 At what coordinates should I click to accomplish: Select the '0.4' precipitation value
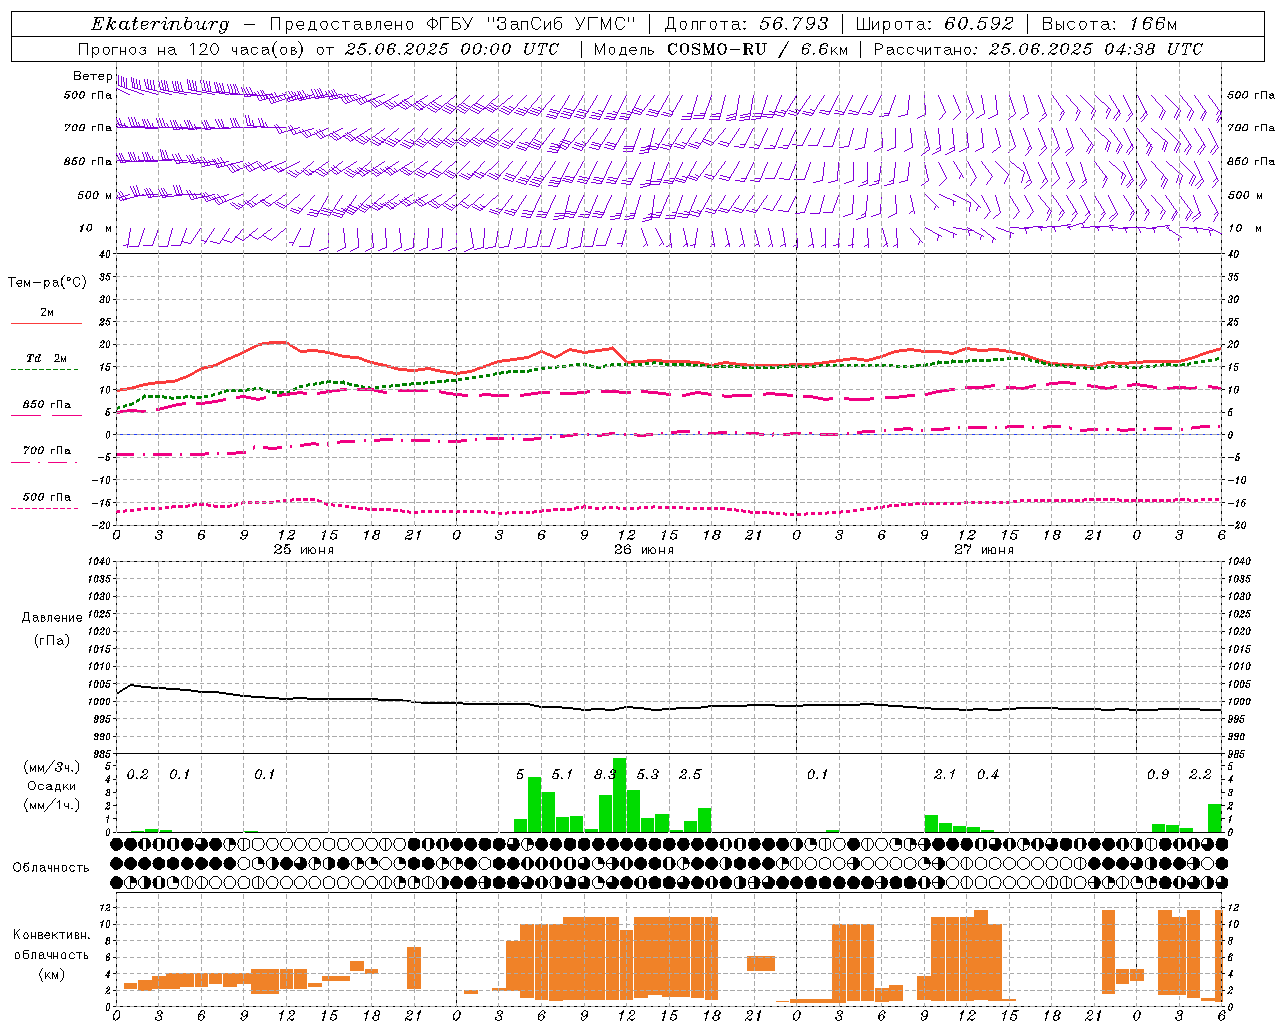pos(988,775)
